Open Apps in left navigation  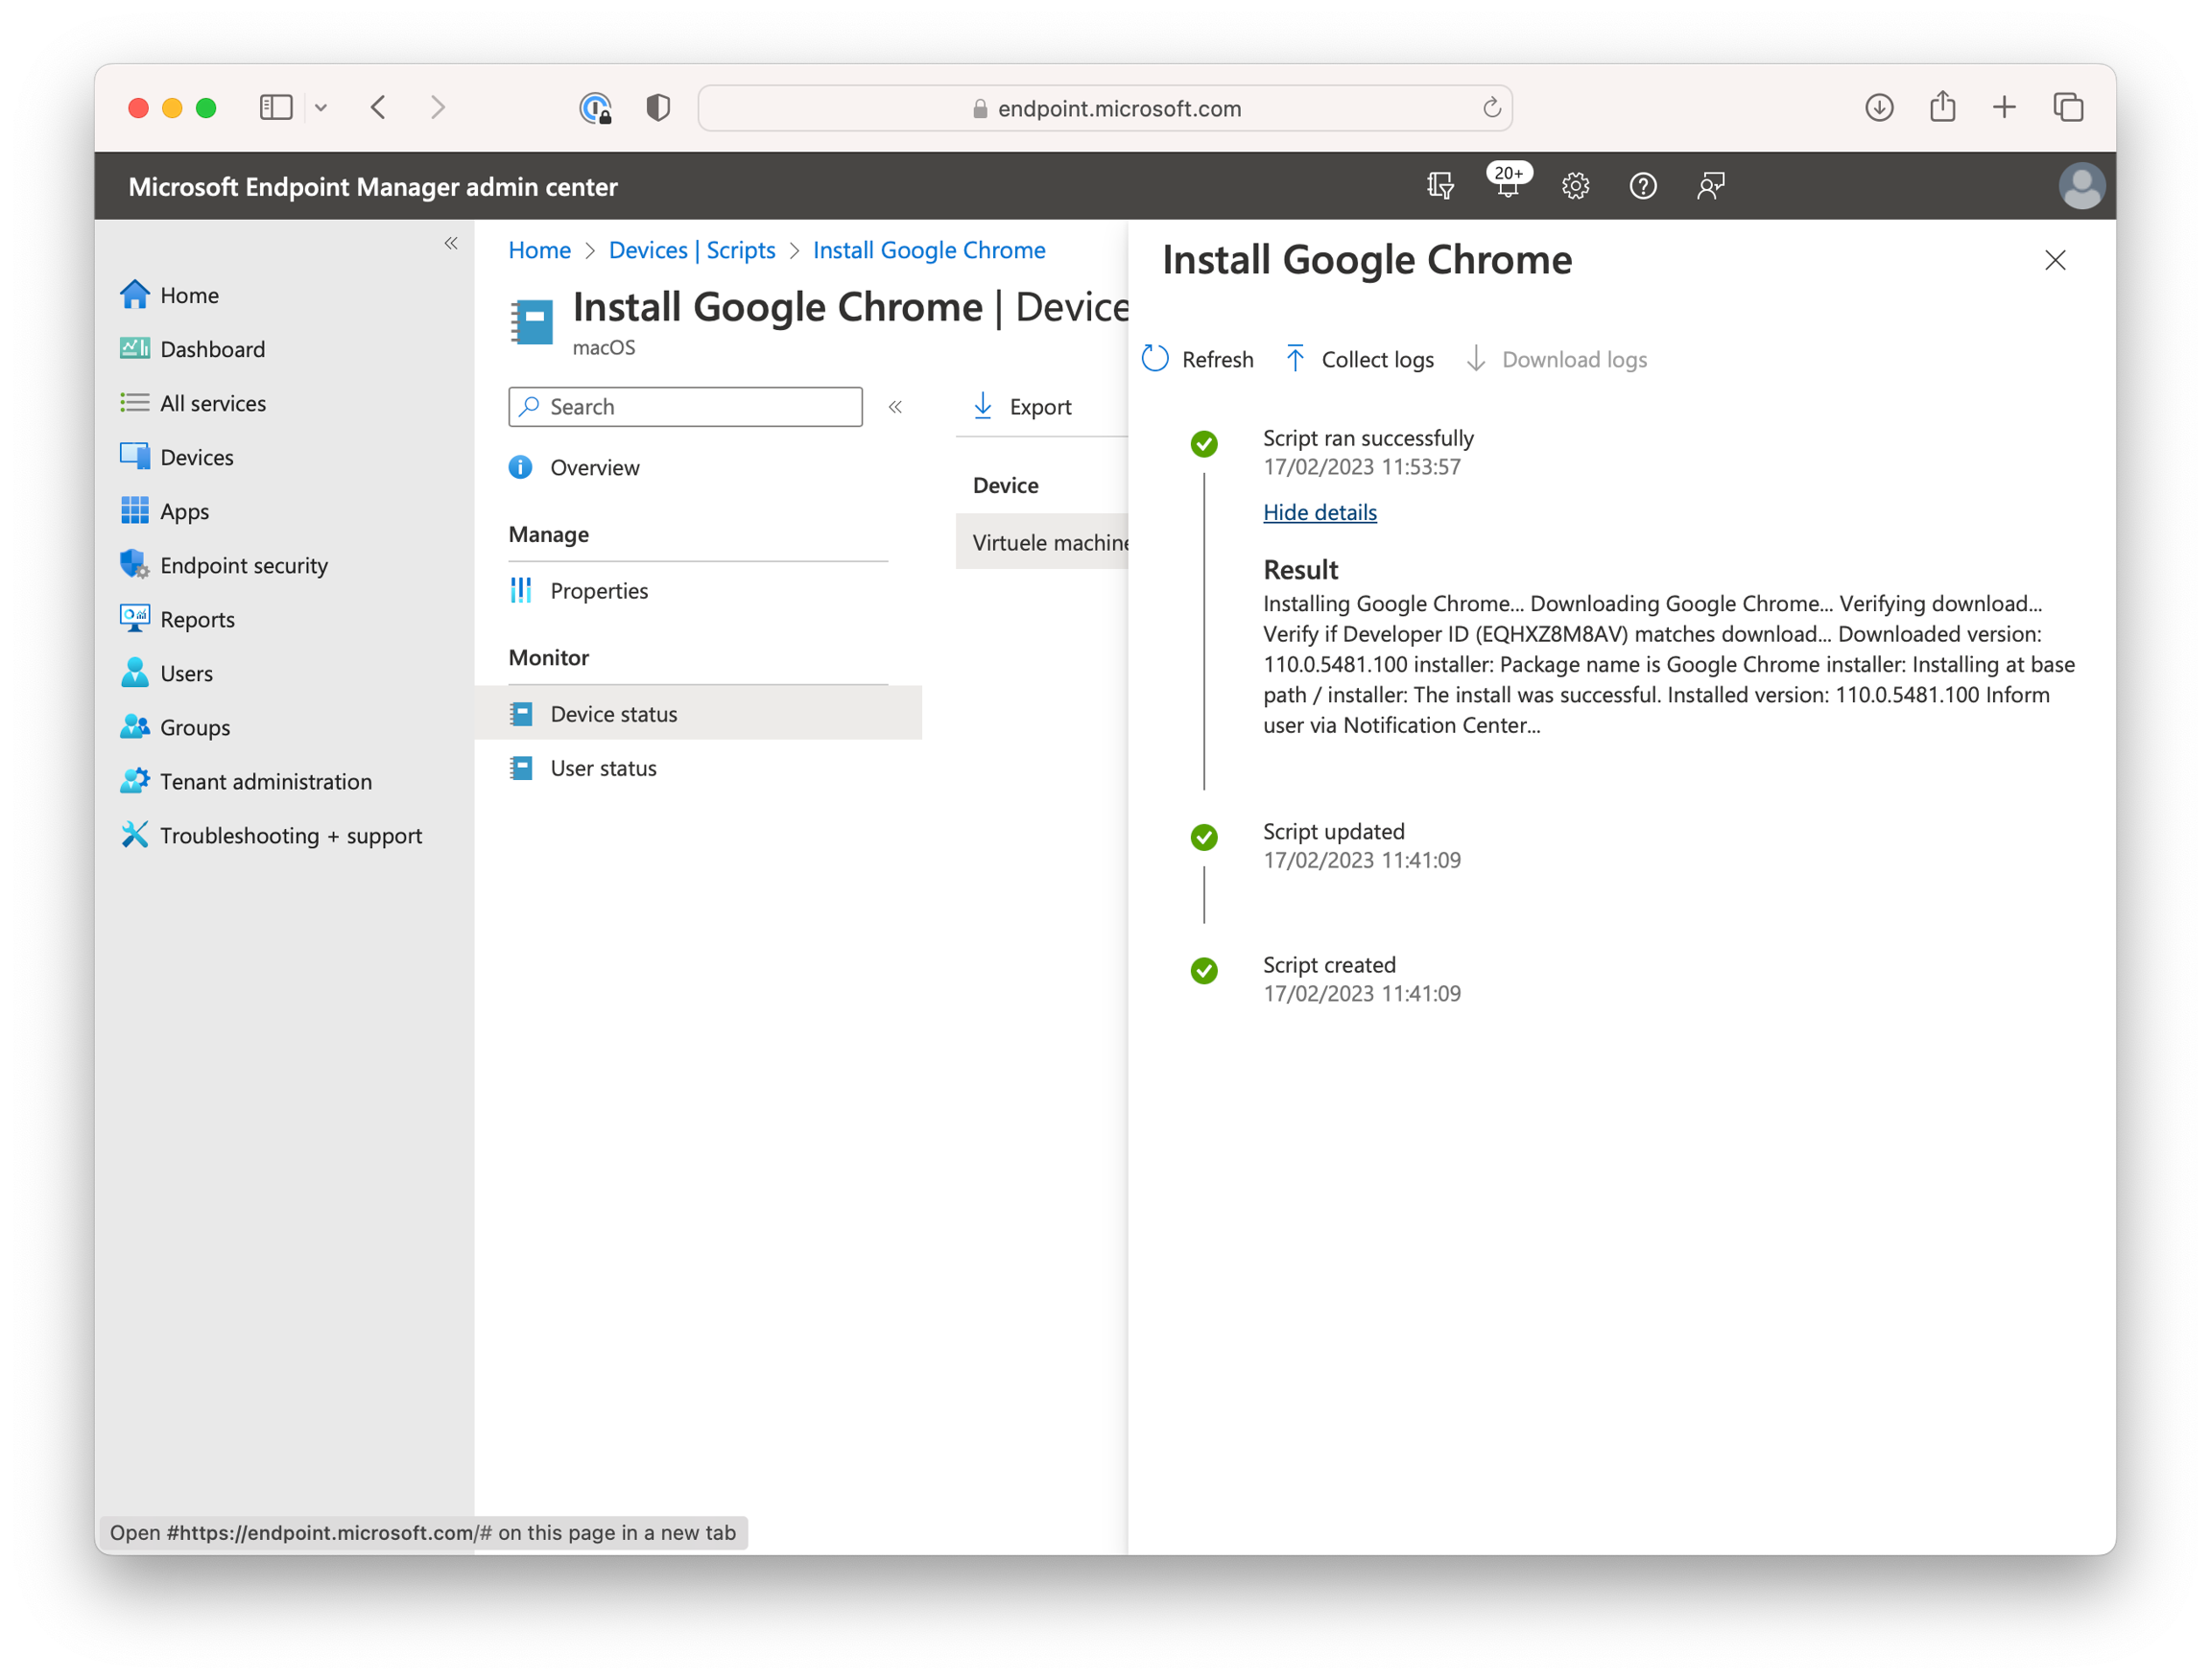pyautogui.click(x=164, y=511)
